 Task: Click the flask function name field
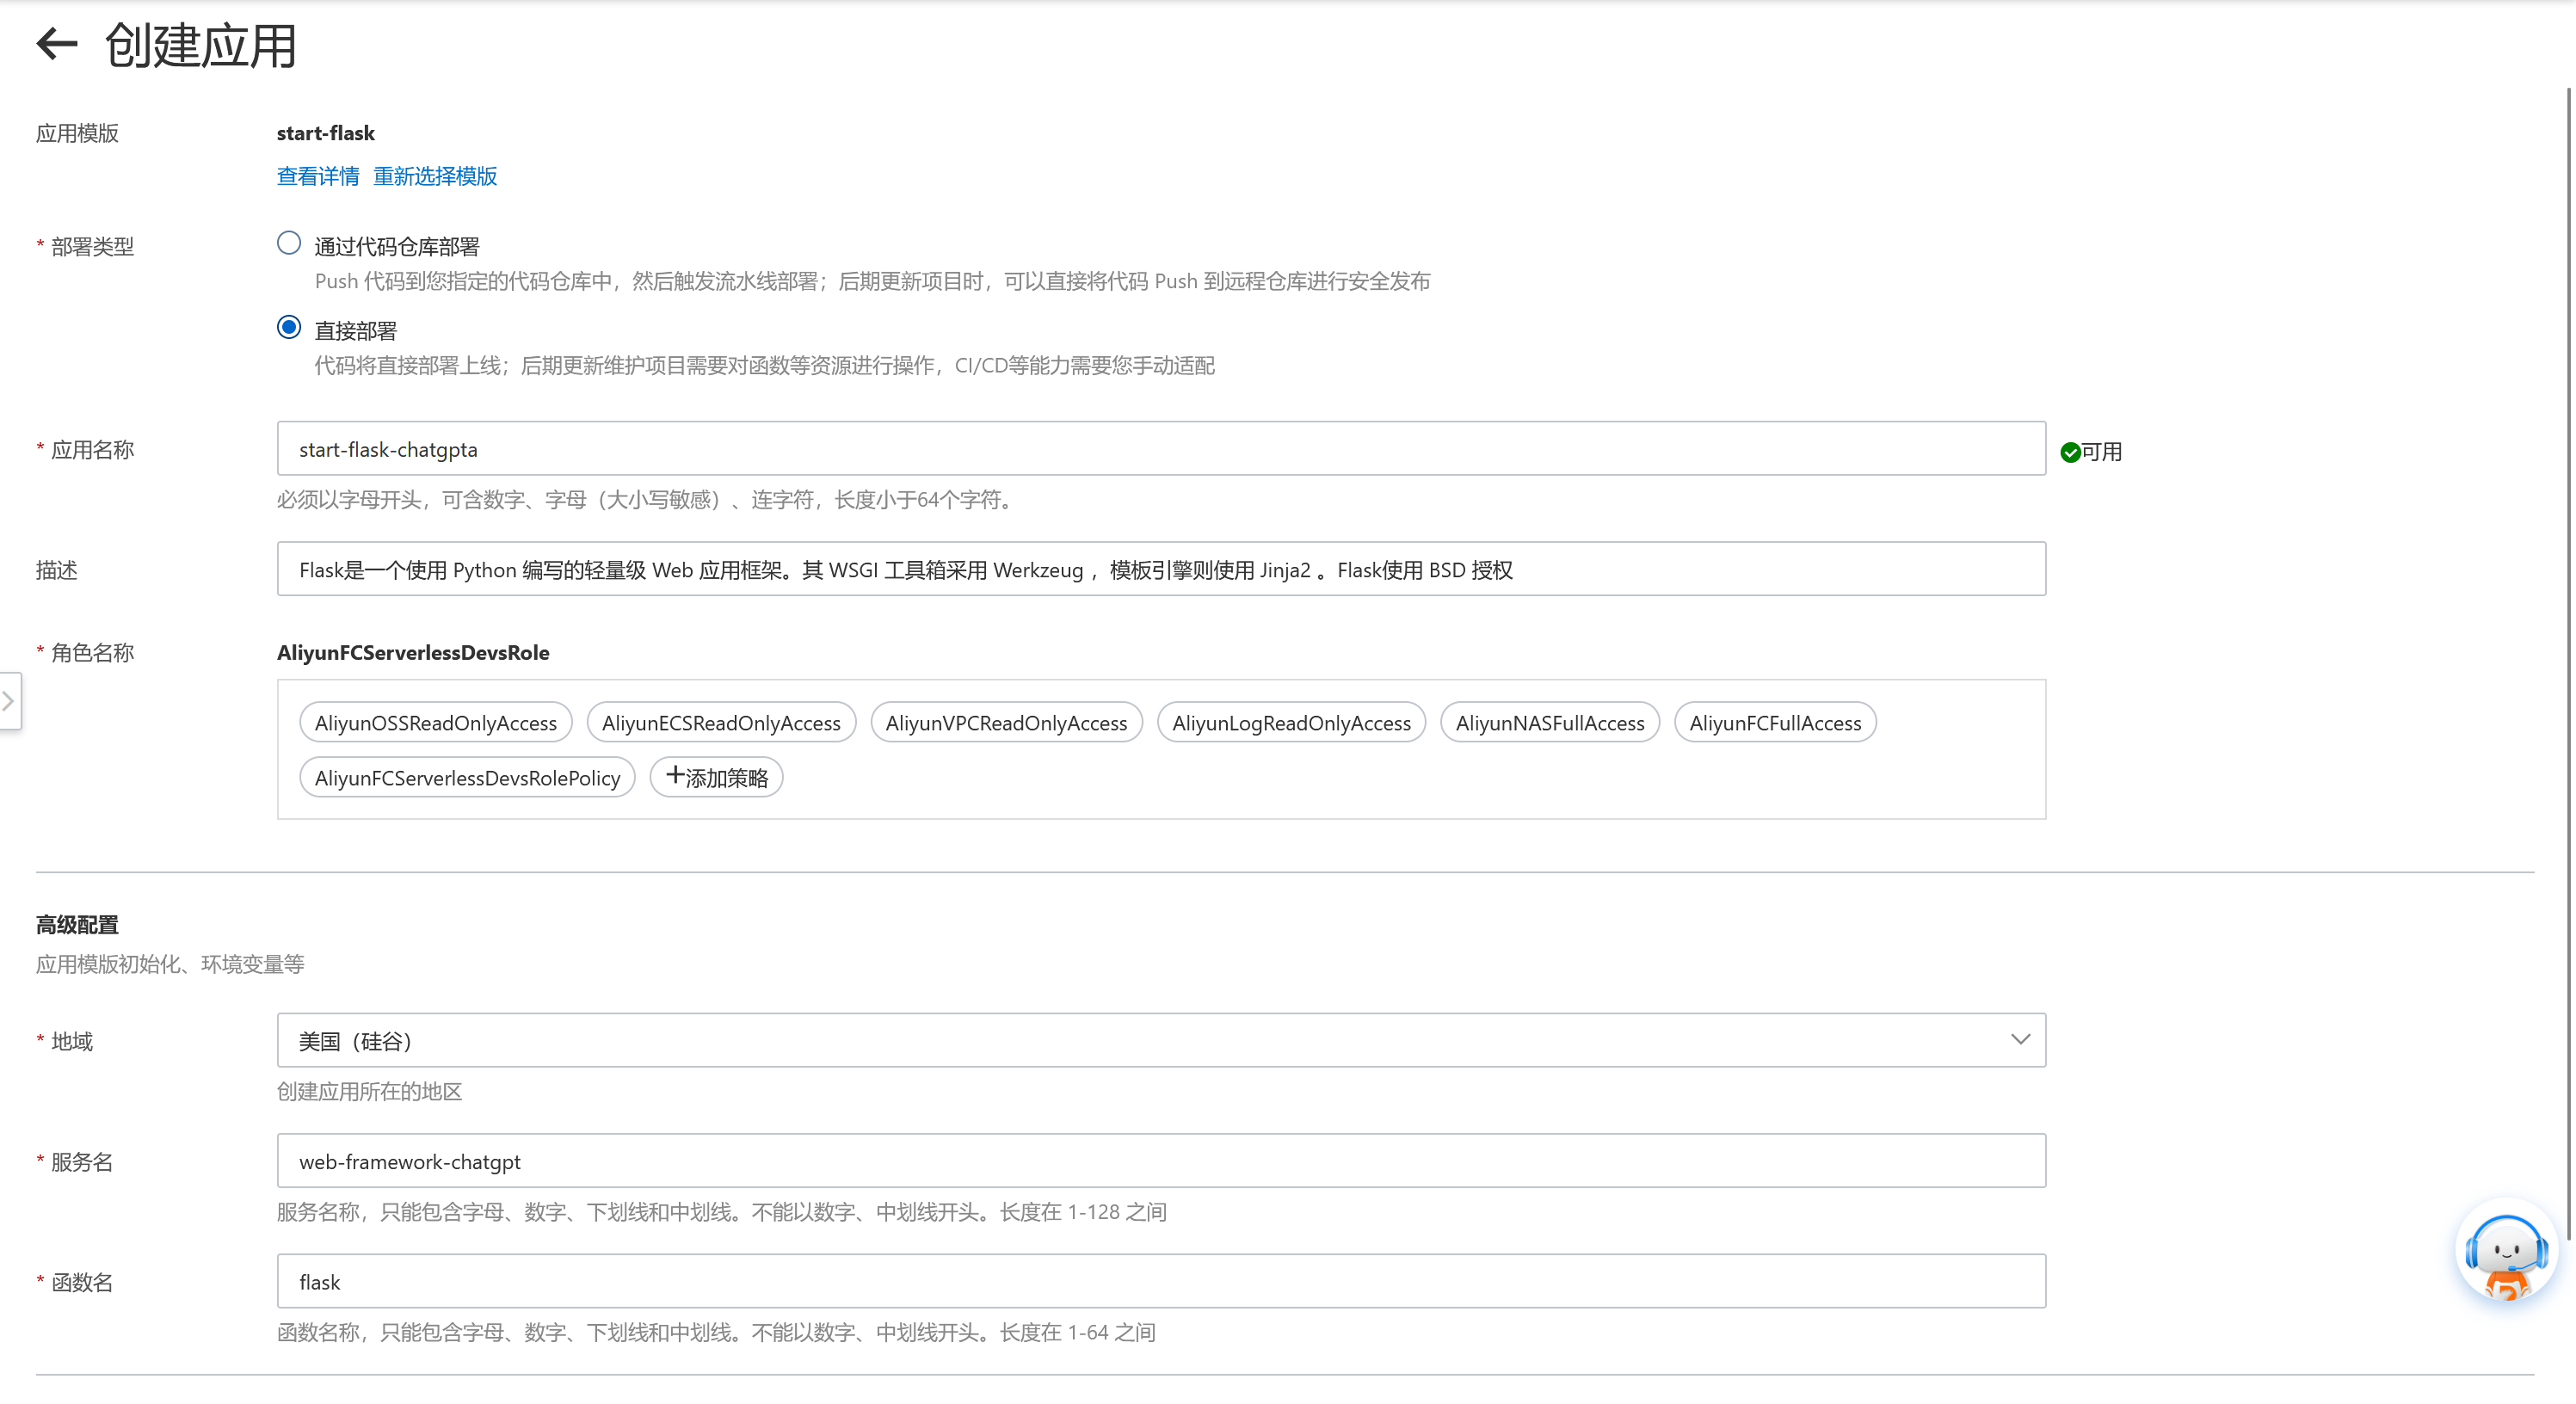(1160, 1281)
